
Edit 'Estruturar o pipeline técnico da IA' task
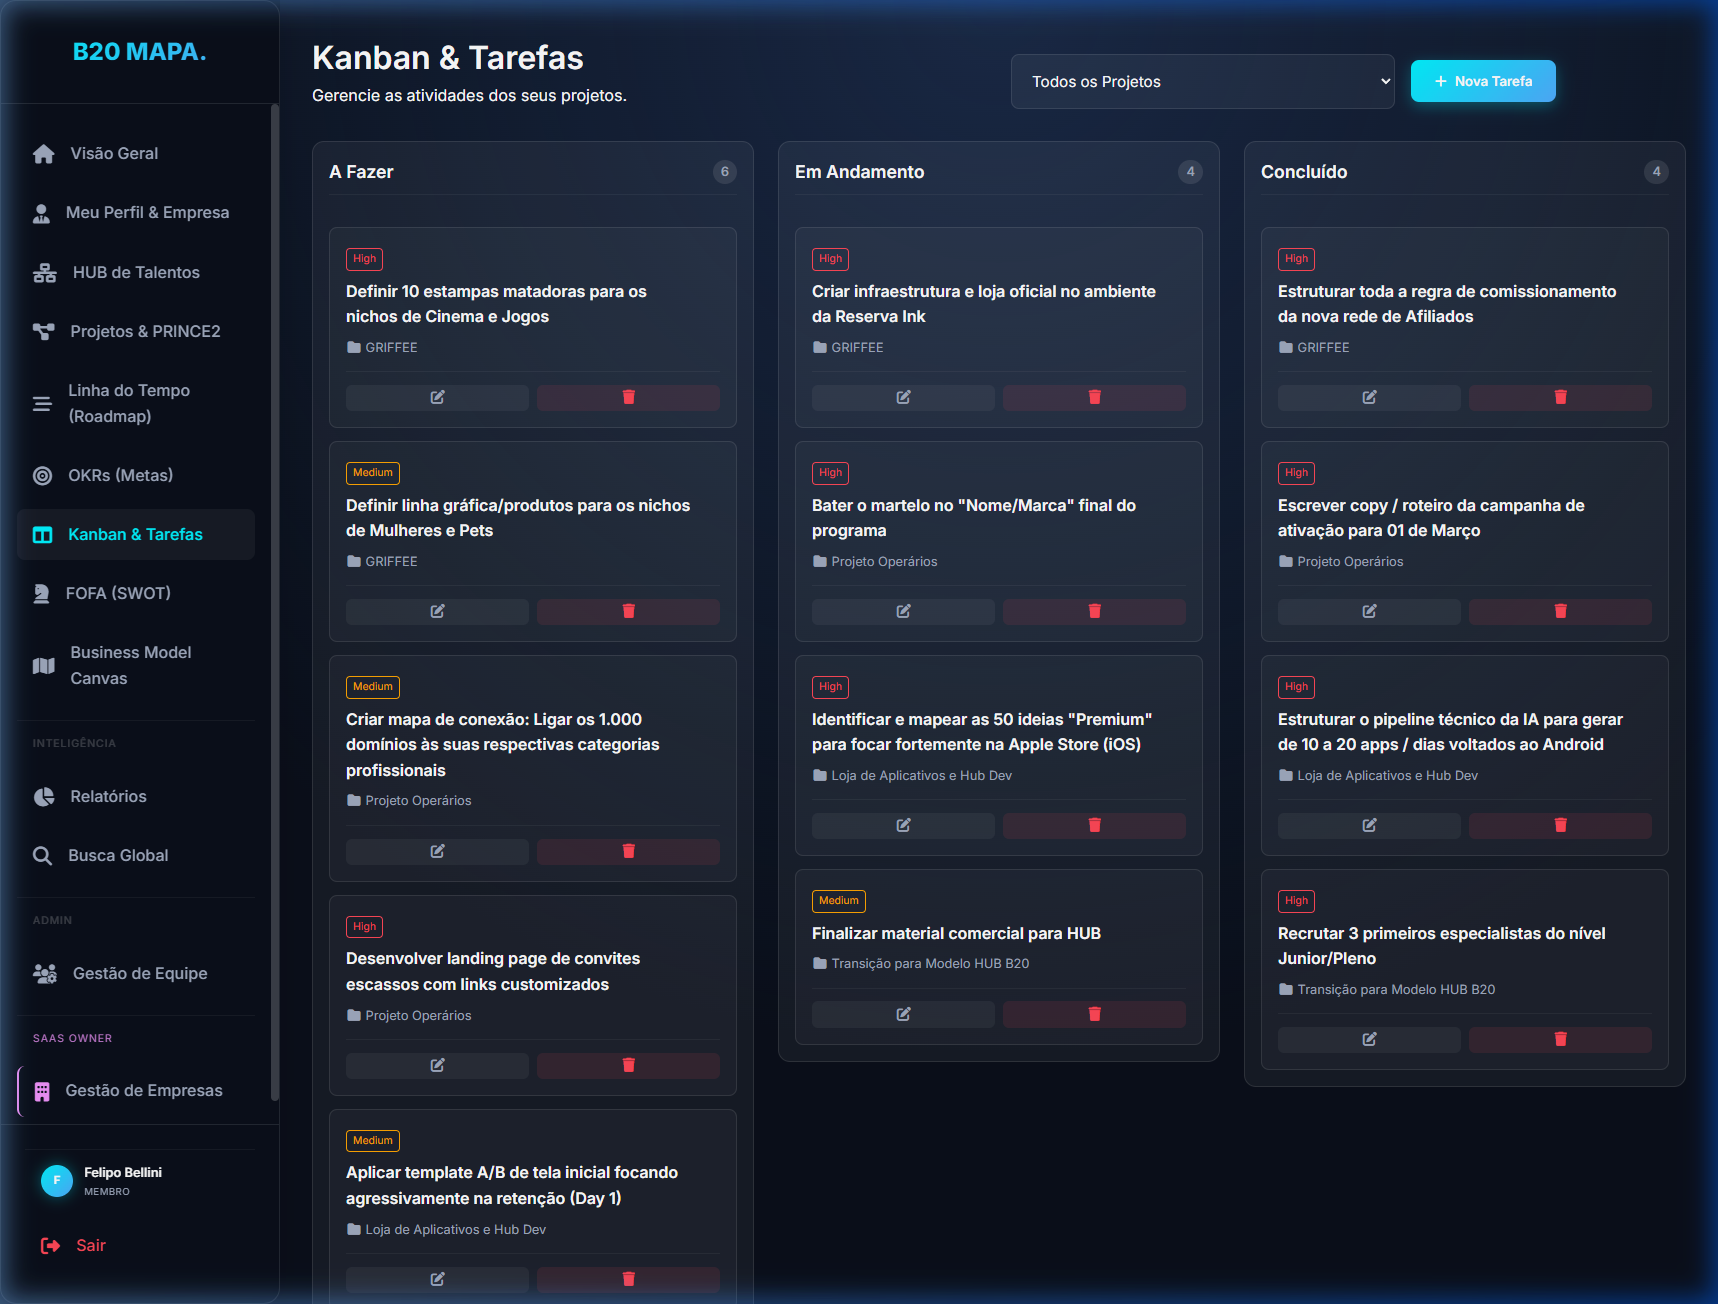tap(1369, 825)
